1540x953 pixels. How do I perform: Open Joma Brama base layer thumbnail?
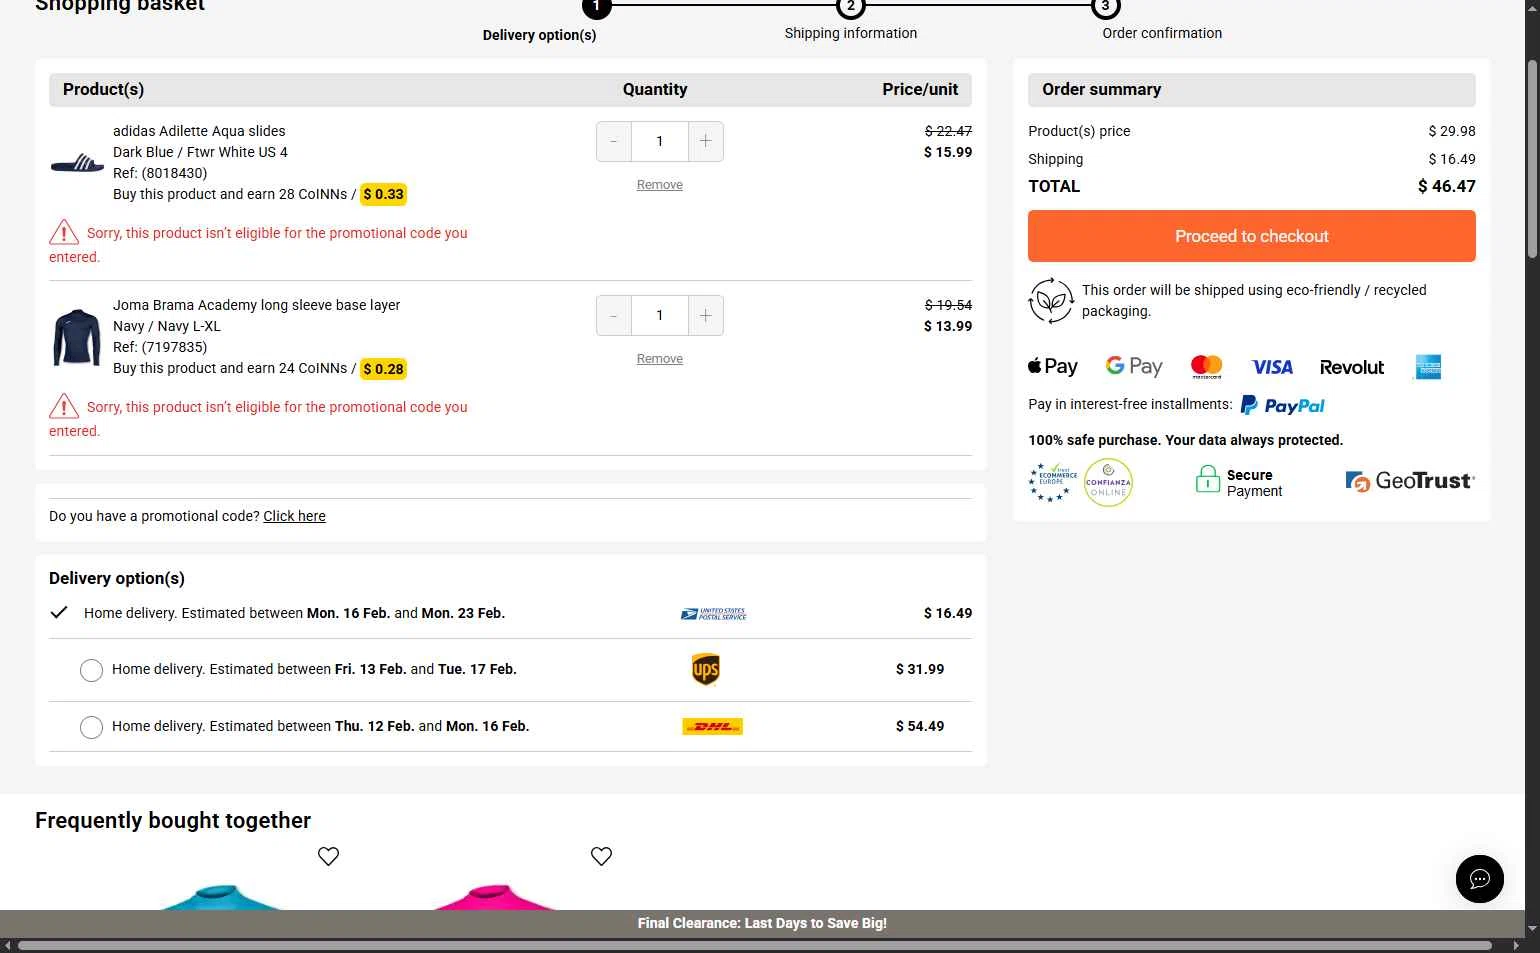[77, 337]
